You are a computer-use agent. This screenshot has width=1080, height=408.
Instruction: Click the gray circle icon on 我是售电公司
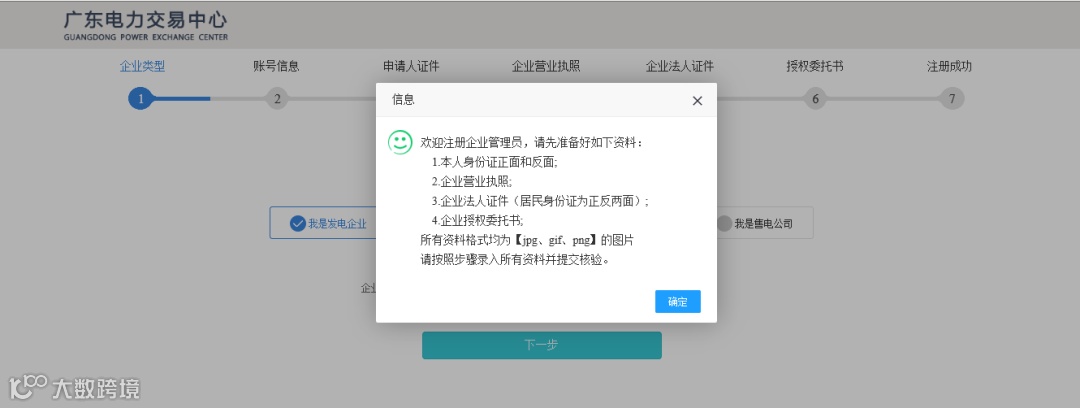click(x=724, y=223)
